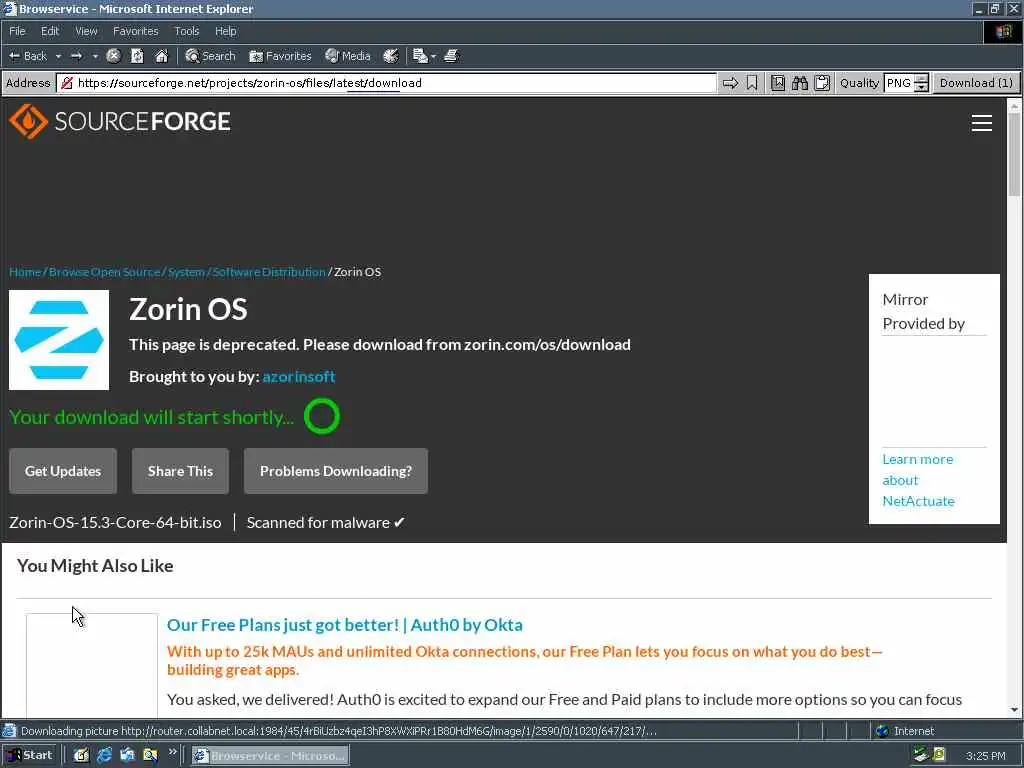Click the address bar URL field

pyautogui.click(x=387, y=83)
